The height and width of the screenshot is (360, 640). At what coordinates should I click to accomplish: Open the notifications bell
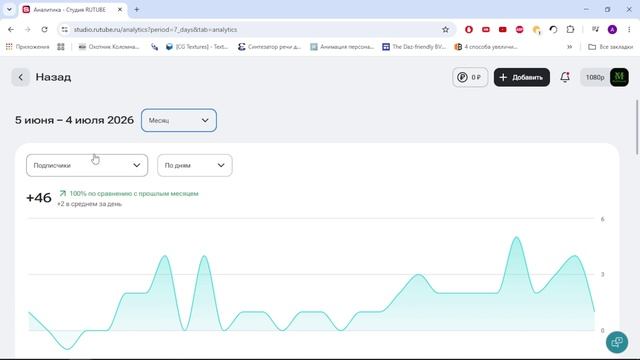tap(565, 77)
